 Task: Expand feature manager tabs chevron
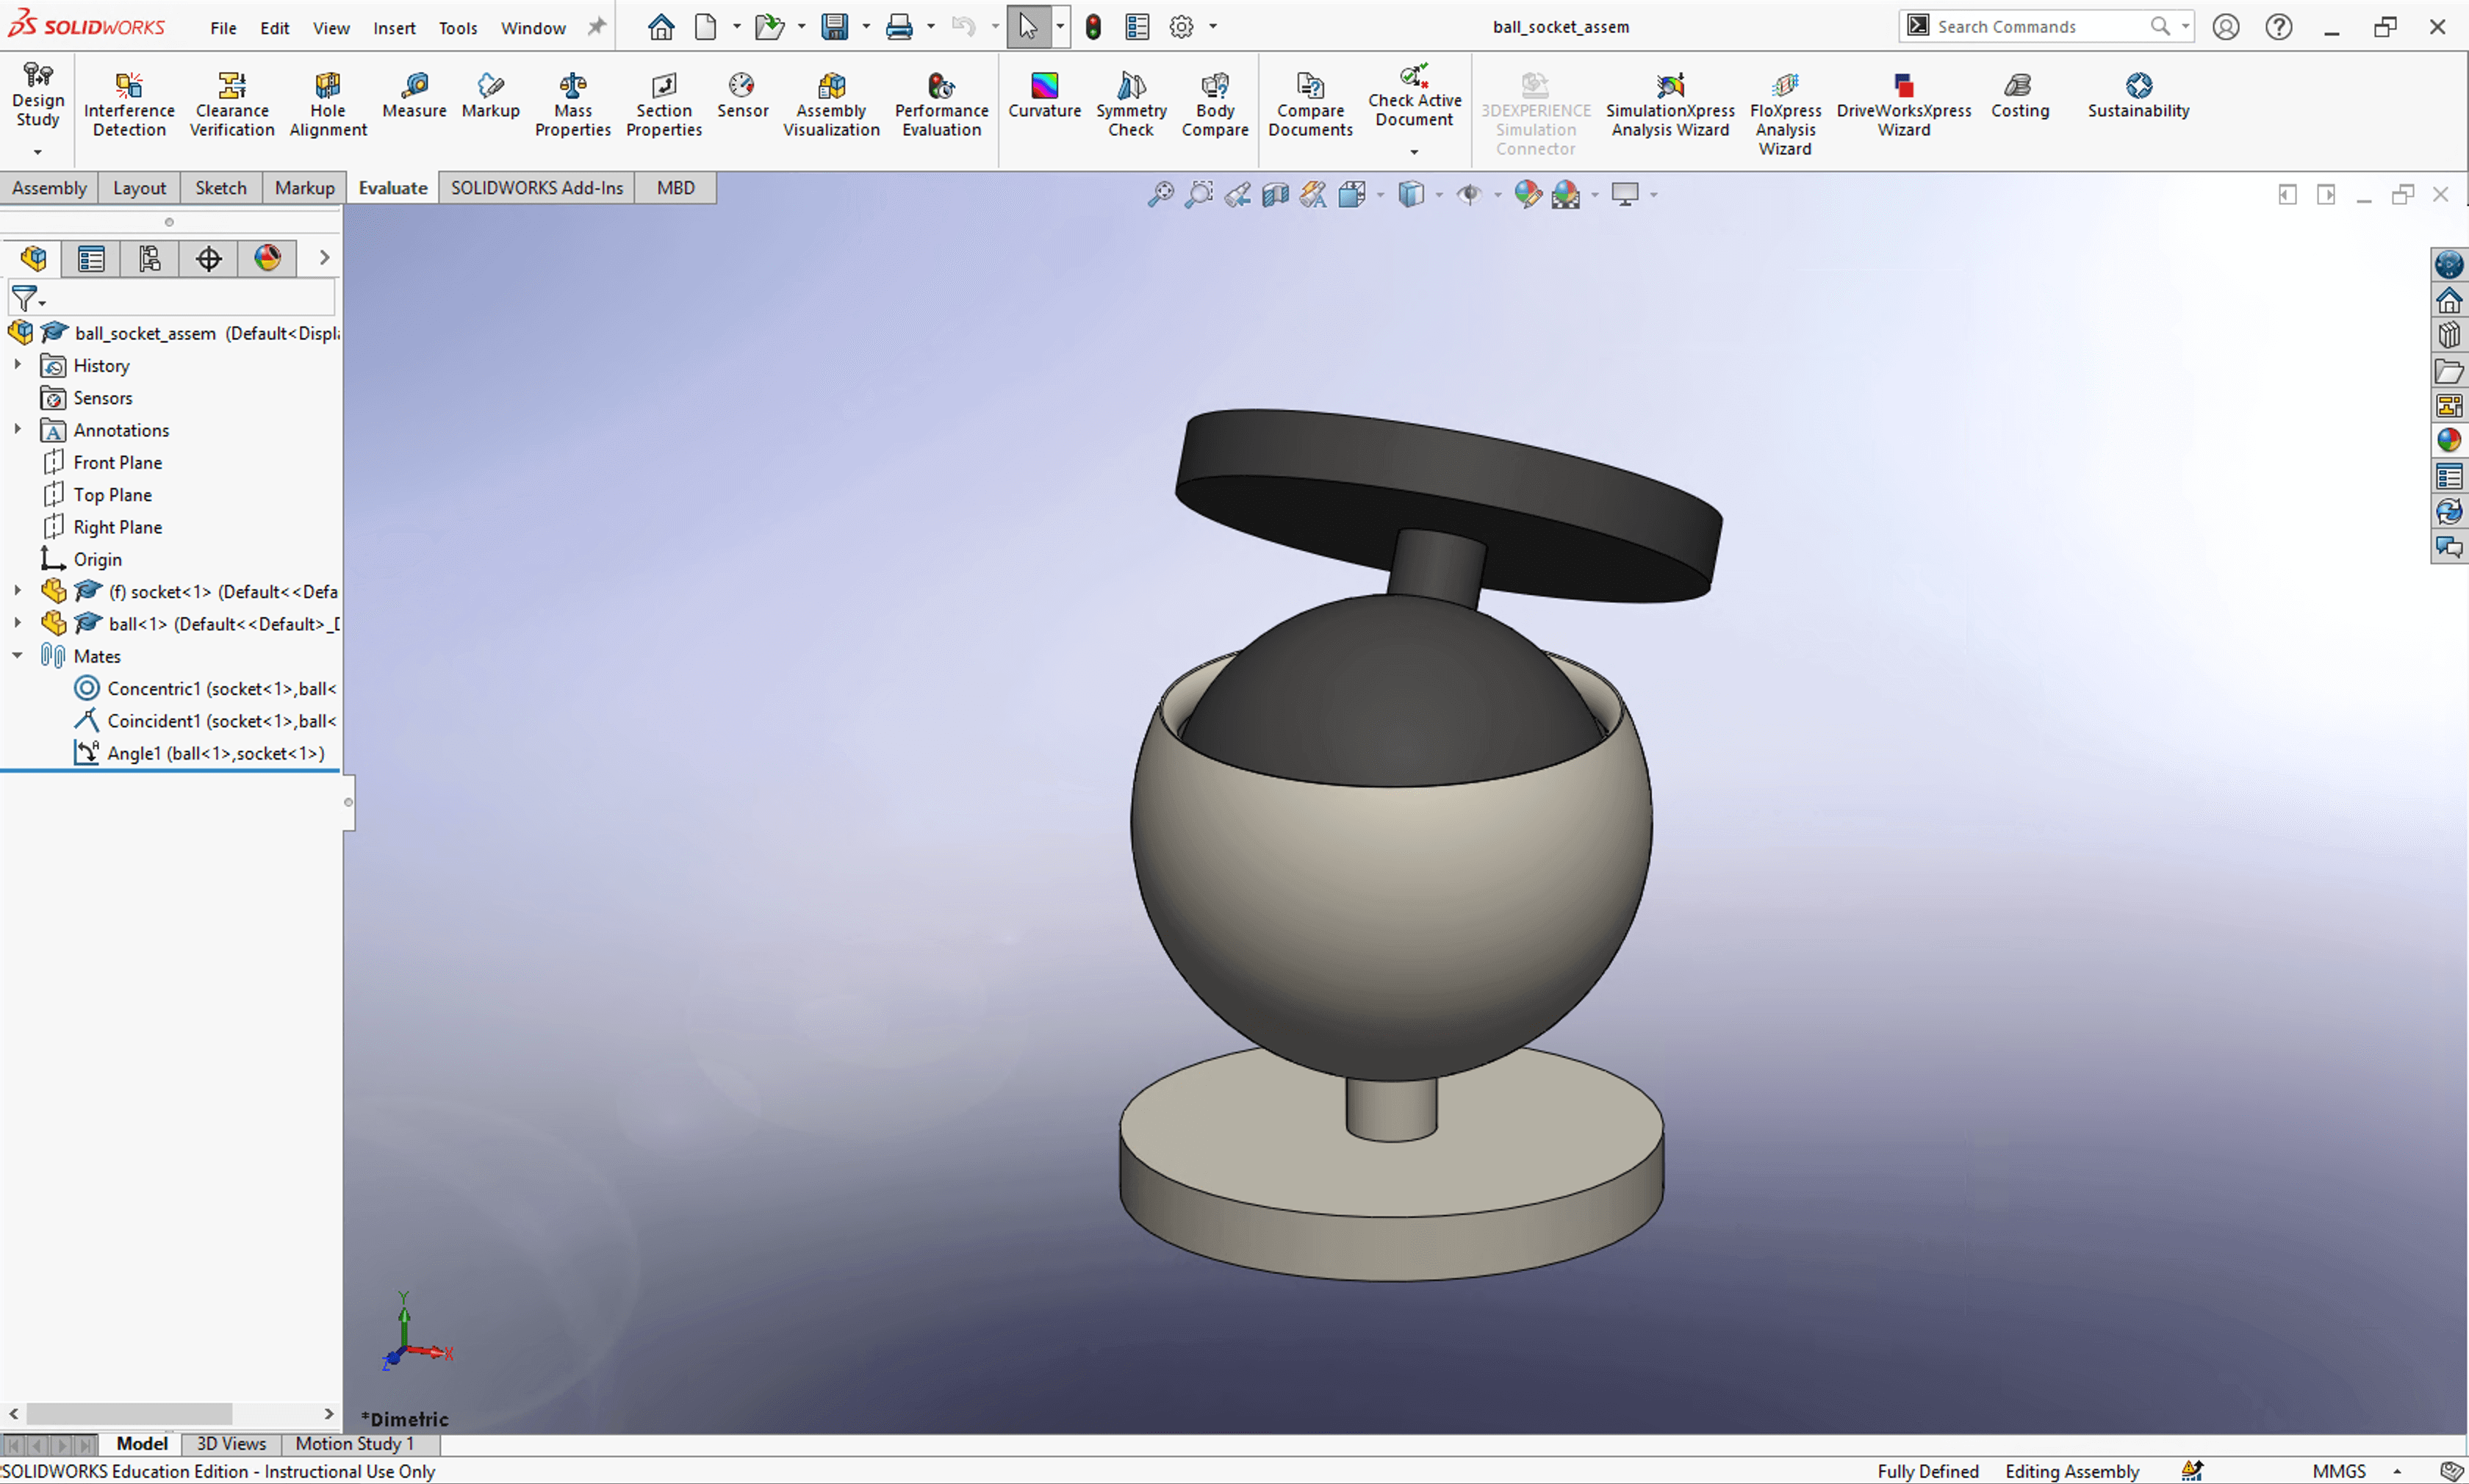click(x=324, y=258)
